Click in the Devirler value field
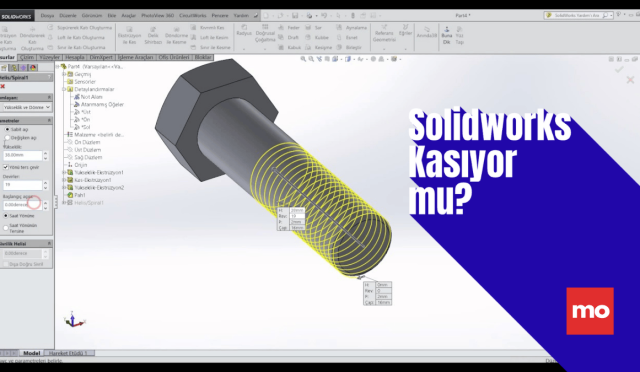The height and width of the screenshot is (372, 640). [22, 185]
